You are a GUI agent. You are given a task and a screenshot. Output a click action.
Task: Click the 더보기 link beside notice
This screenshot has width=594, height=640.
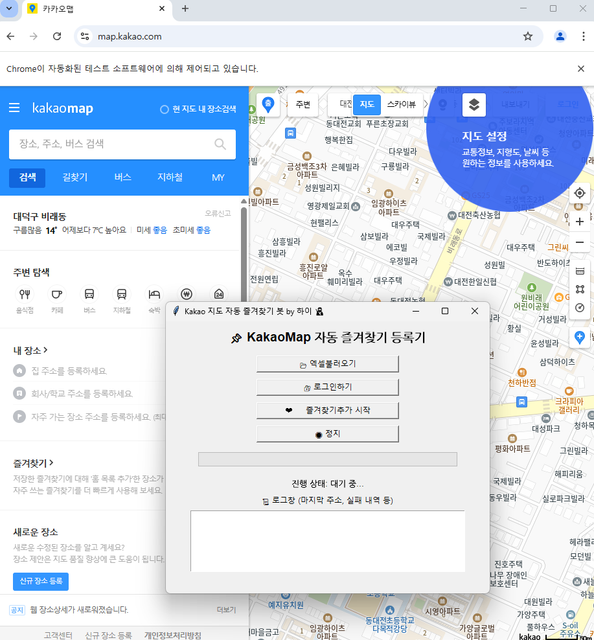pos(226,610)
